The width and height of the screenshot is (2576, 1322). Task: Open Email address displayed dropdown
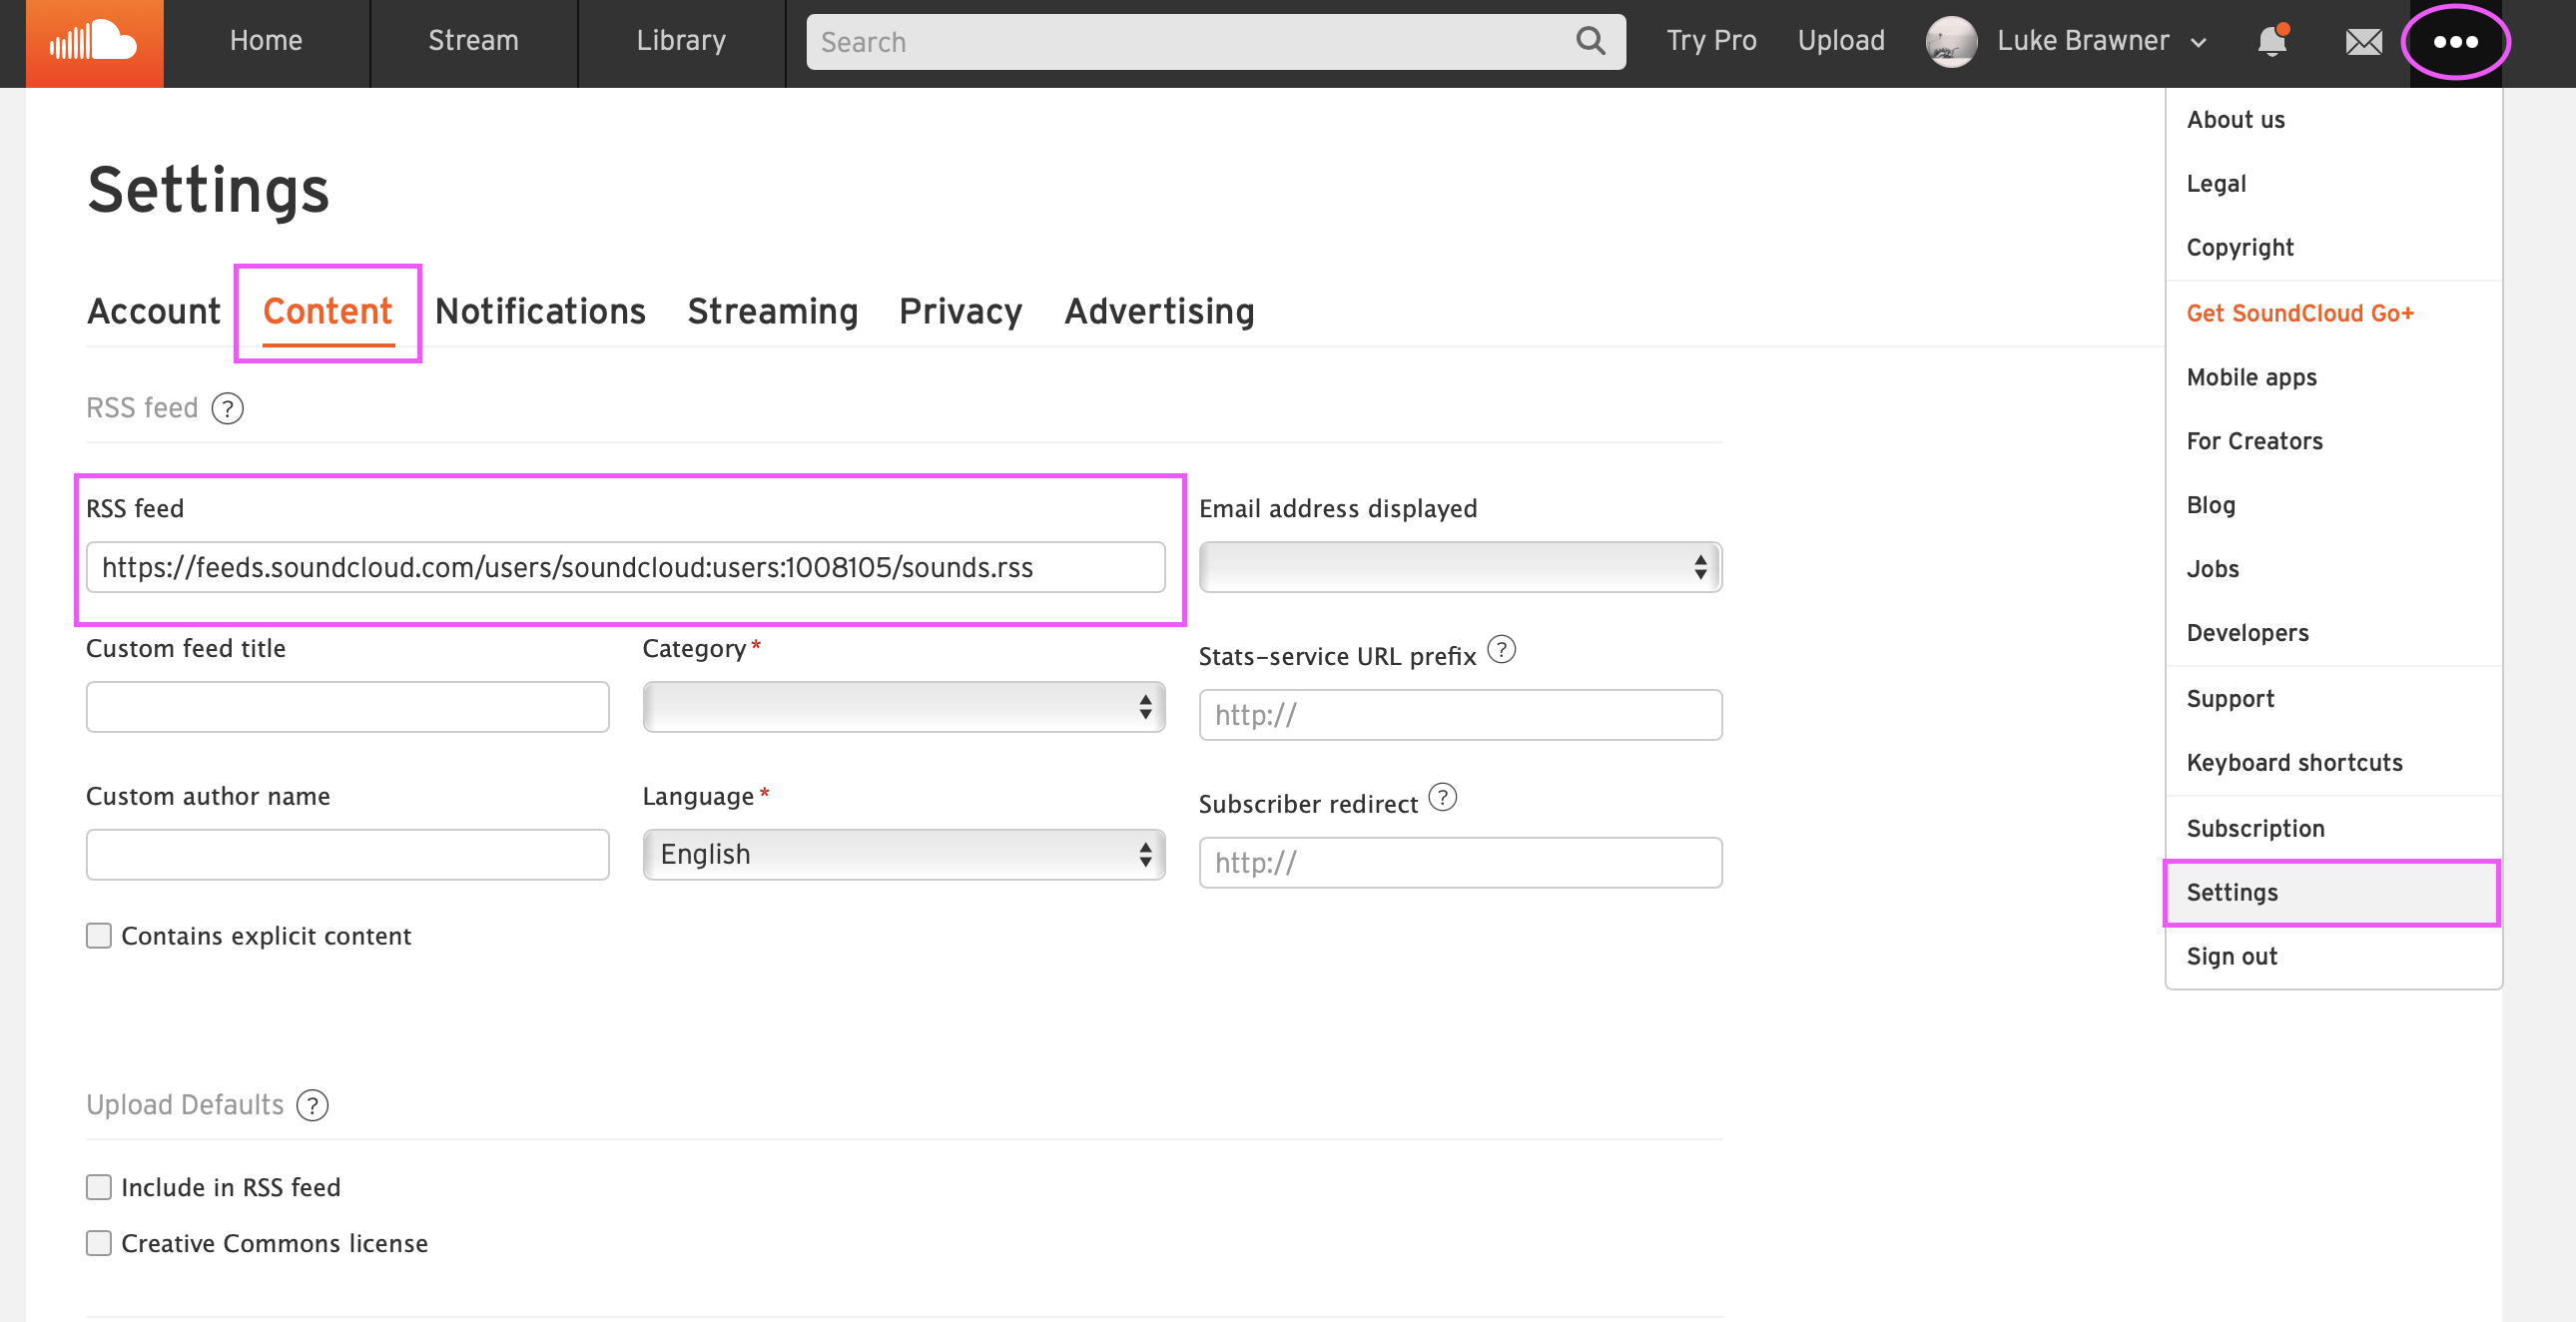tap(1460, 567)
